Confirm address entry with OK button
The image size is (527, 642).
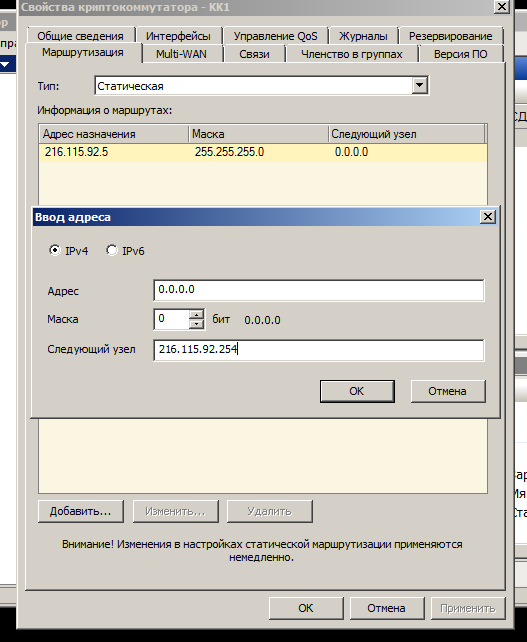pyautogui.click(x=357, y=391)
